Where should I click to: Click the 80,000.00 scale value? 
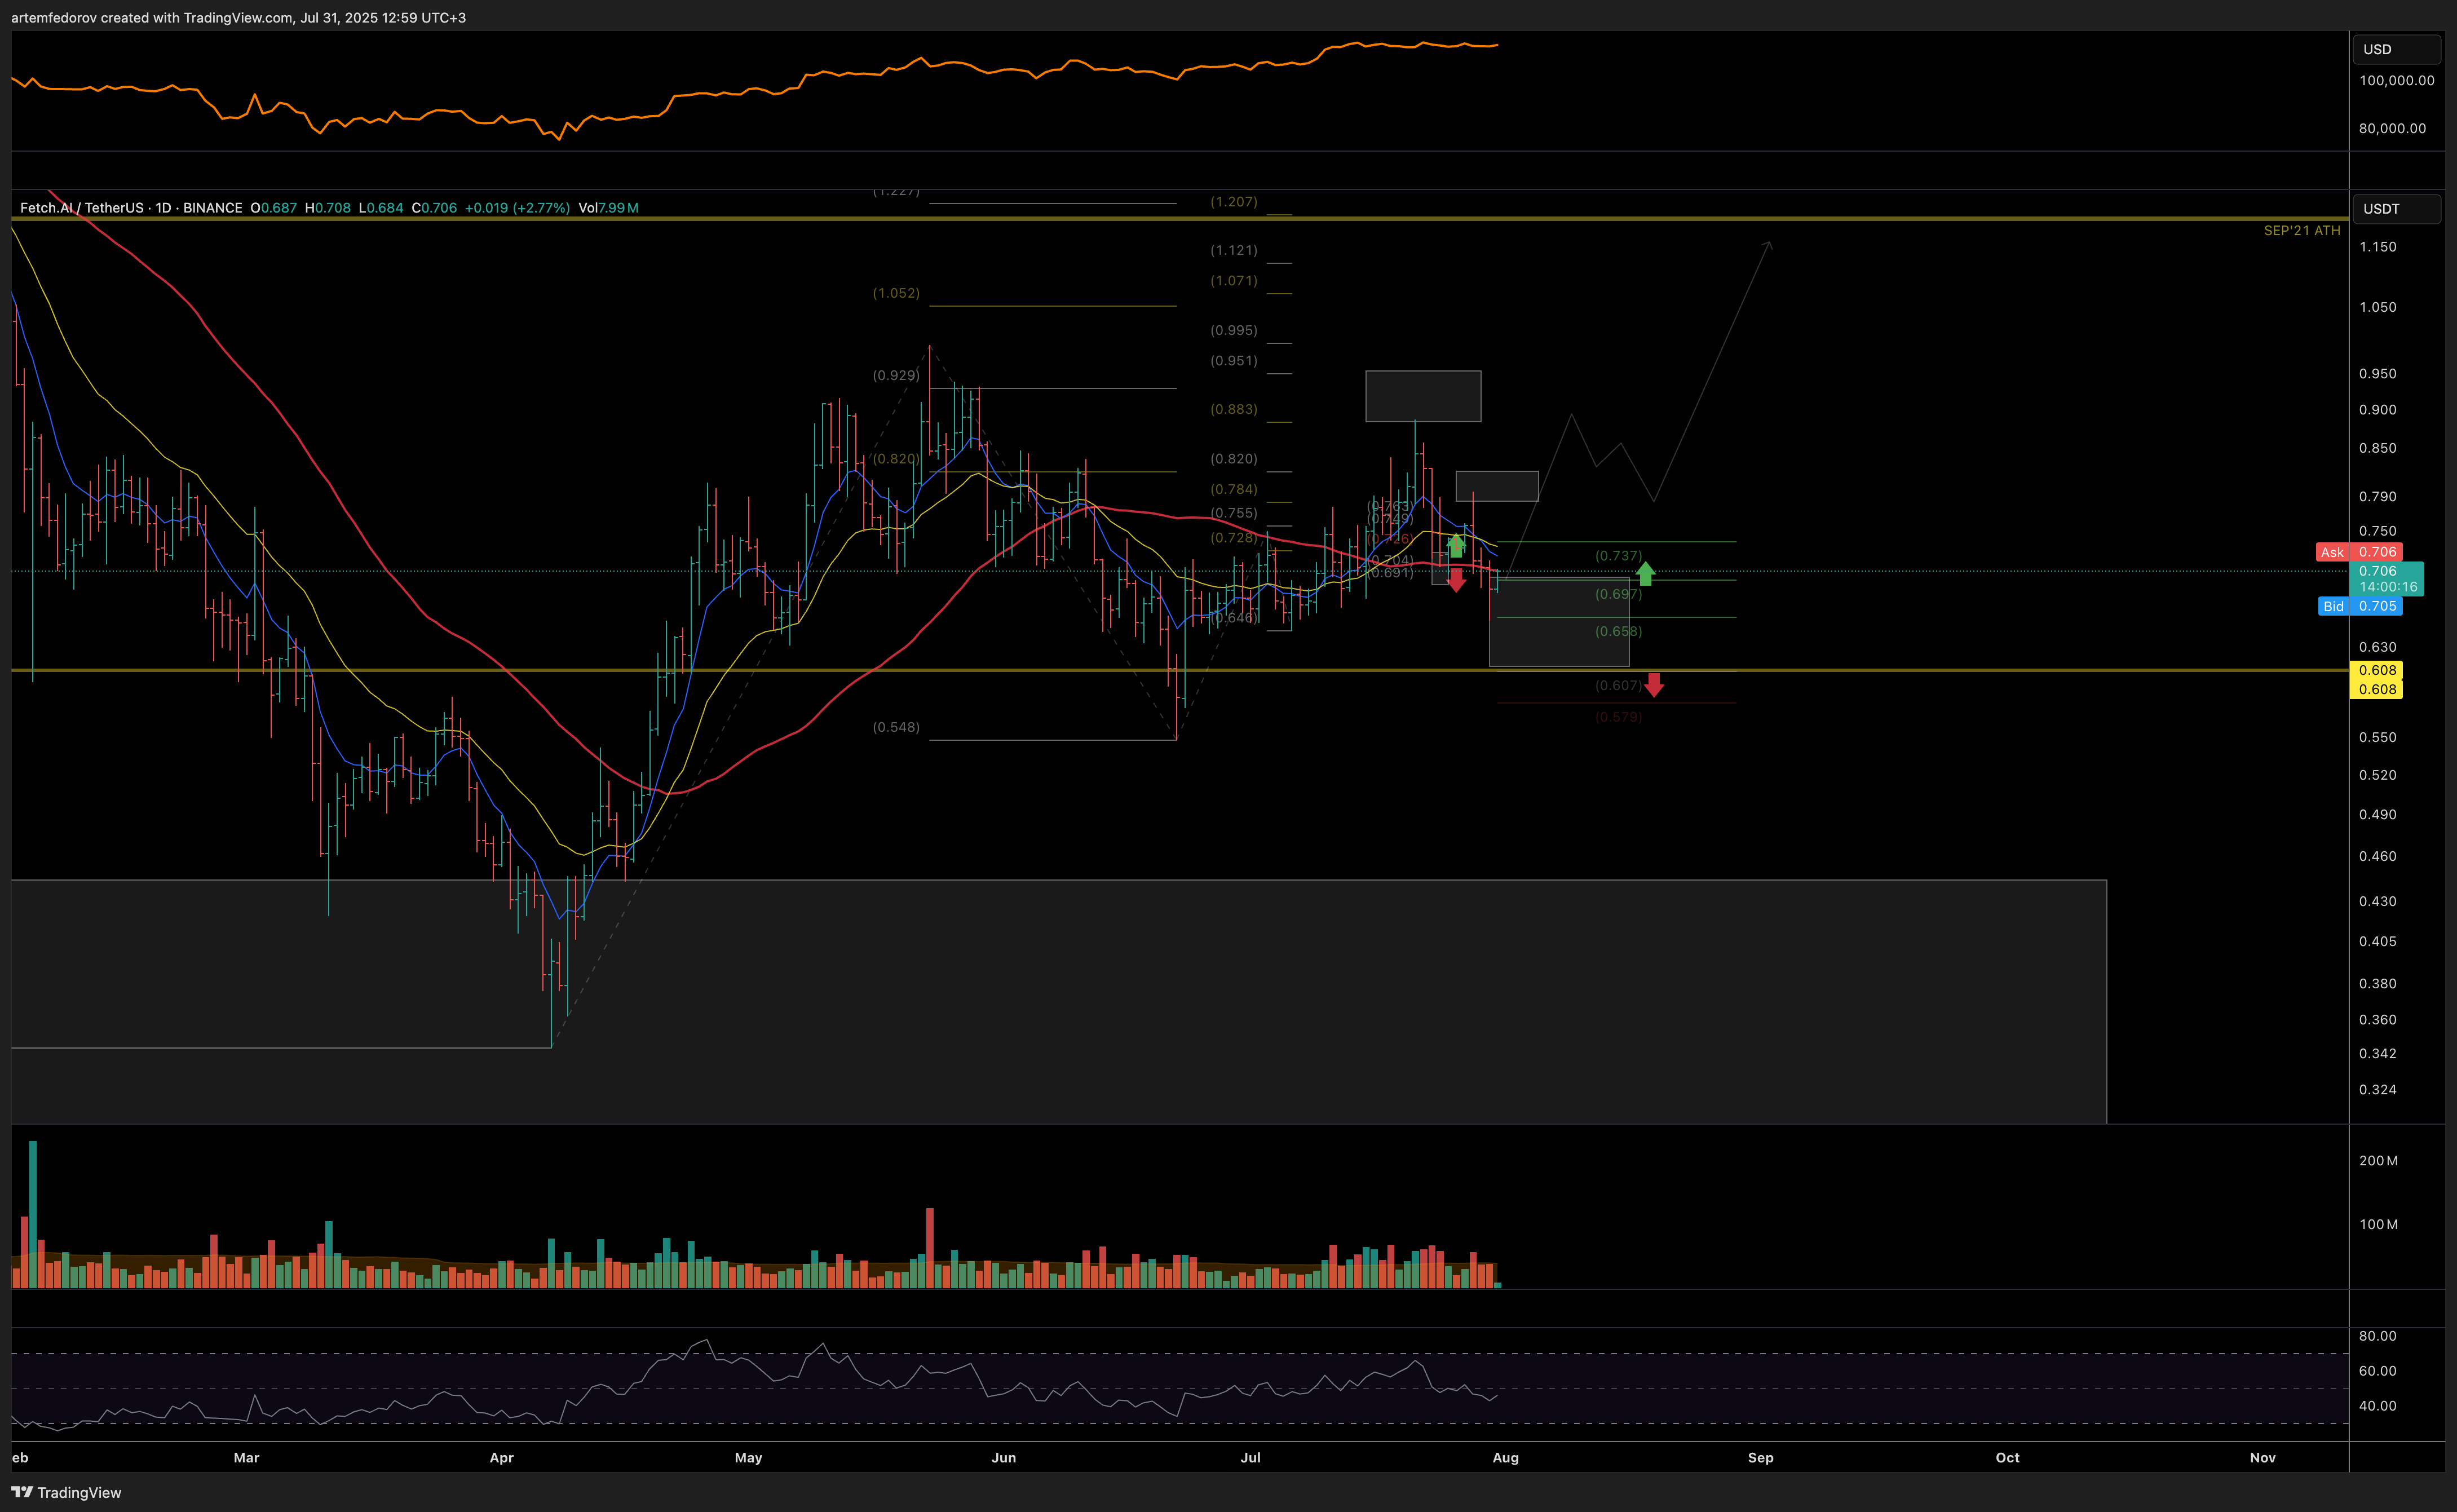pyautogui.click(x=2392, y=128)
